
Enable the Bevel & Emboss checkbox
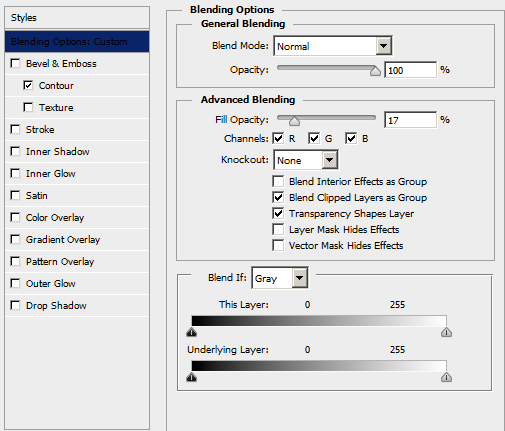point(15,63)
